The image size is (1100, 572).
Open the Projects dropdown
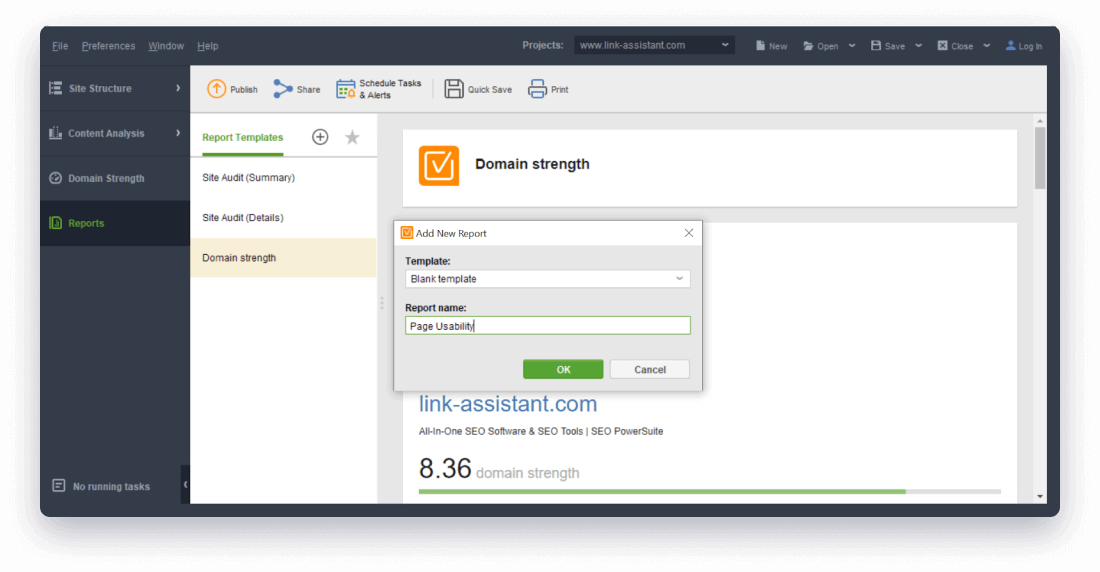(x=654, y=45)
